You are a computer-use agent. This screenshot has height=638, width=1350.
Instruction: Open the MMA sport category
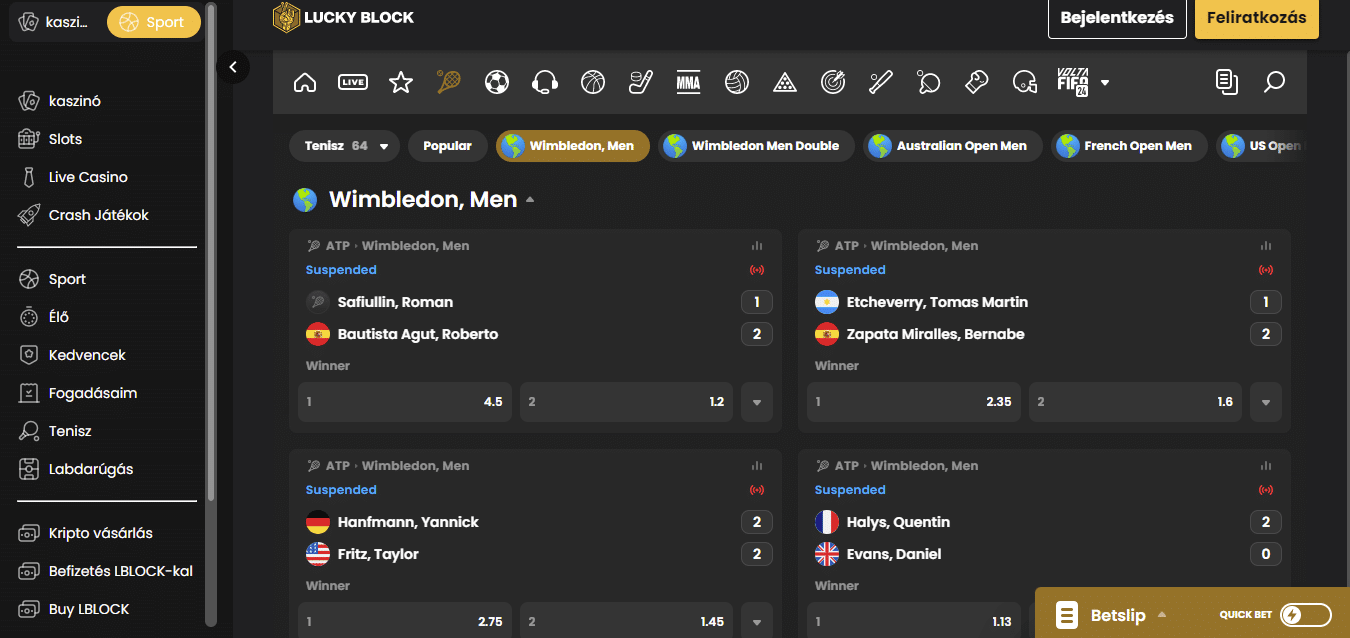688,82
